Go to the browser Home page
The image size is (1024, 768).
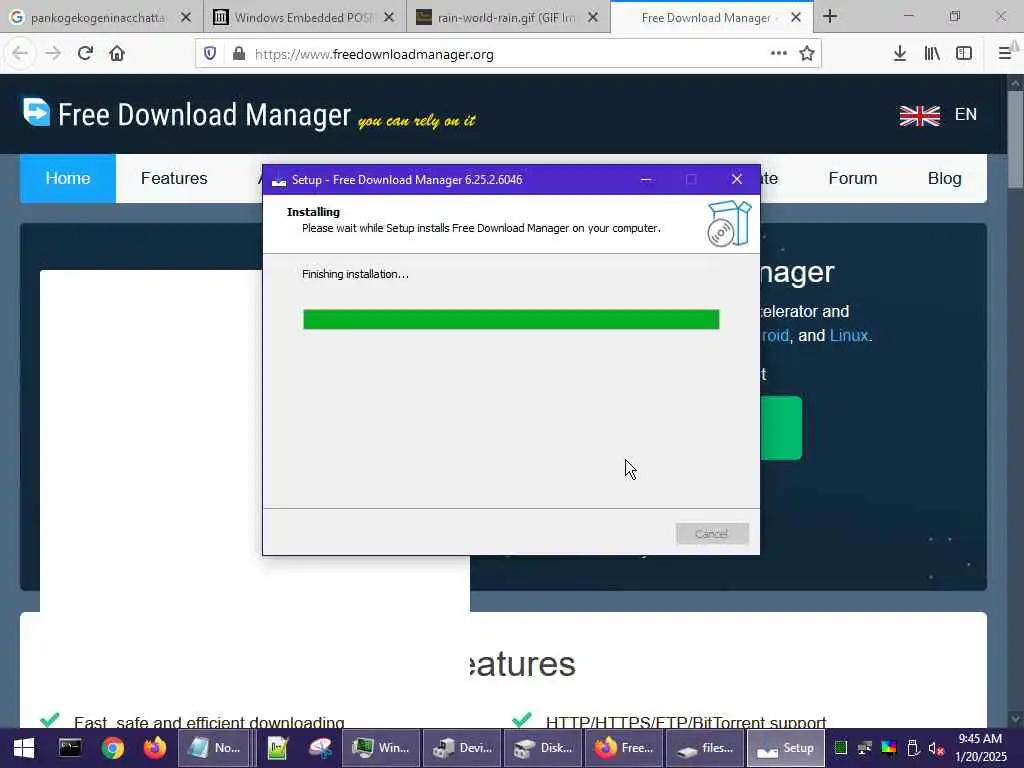click(x=117, y=54)
